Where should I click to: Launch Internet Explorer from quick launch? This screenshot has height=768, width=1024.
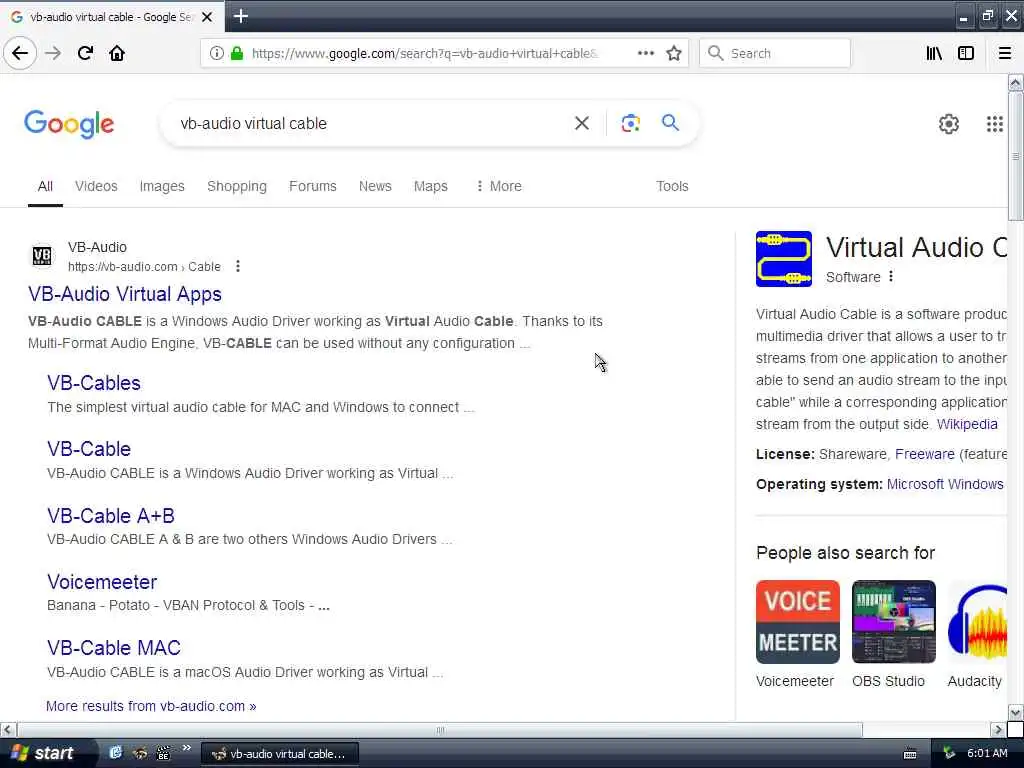(x=116, y=753)
